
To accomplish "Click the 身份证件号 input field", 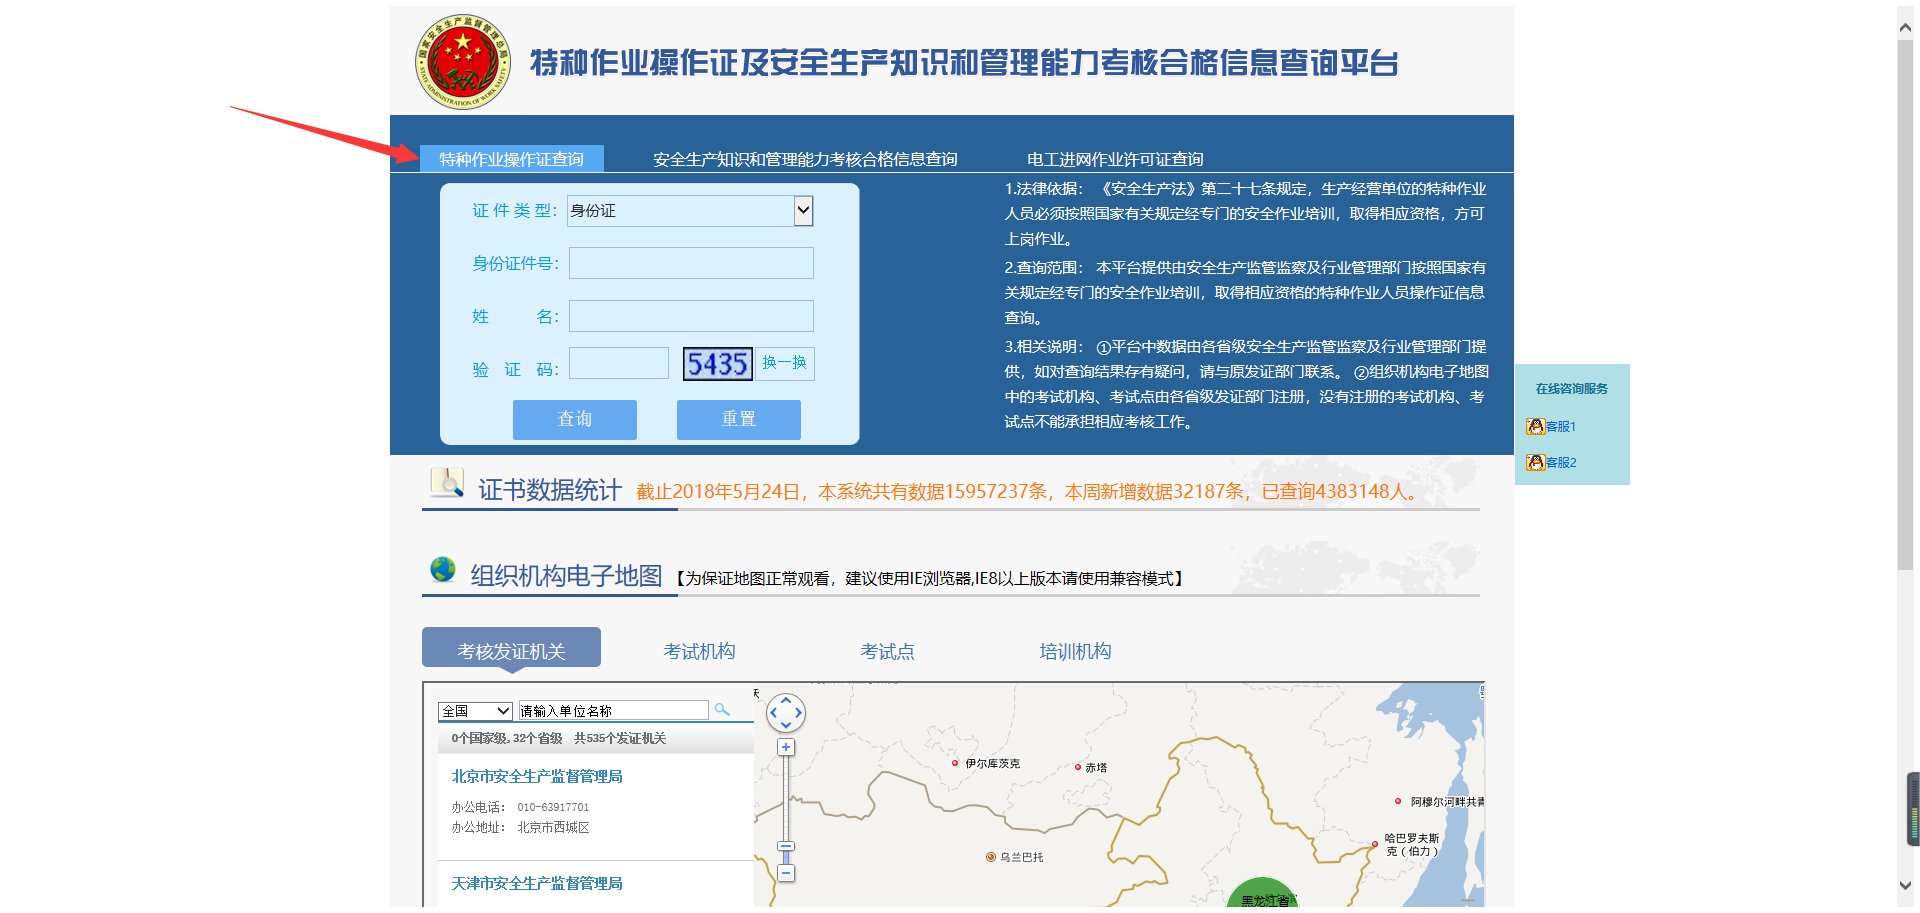I will click(x=690, y=263).
